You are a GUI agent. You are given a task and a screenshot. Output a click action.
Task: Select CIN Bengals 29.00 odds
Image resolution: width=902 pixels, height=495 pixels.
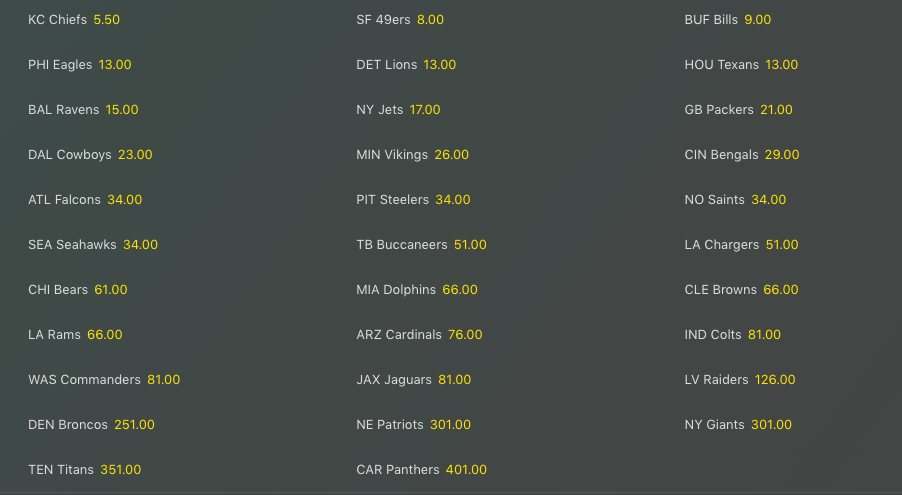[x=782, y=155]
